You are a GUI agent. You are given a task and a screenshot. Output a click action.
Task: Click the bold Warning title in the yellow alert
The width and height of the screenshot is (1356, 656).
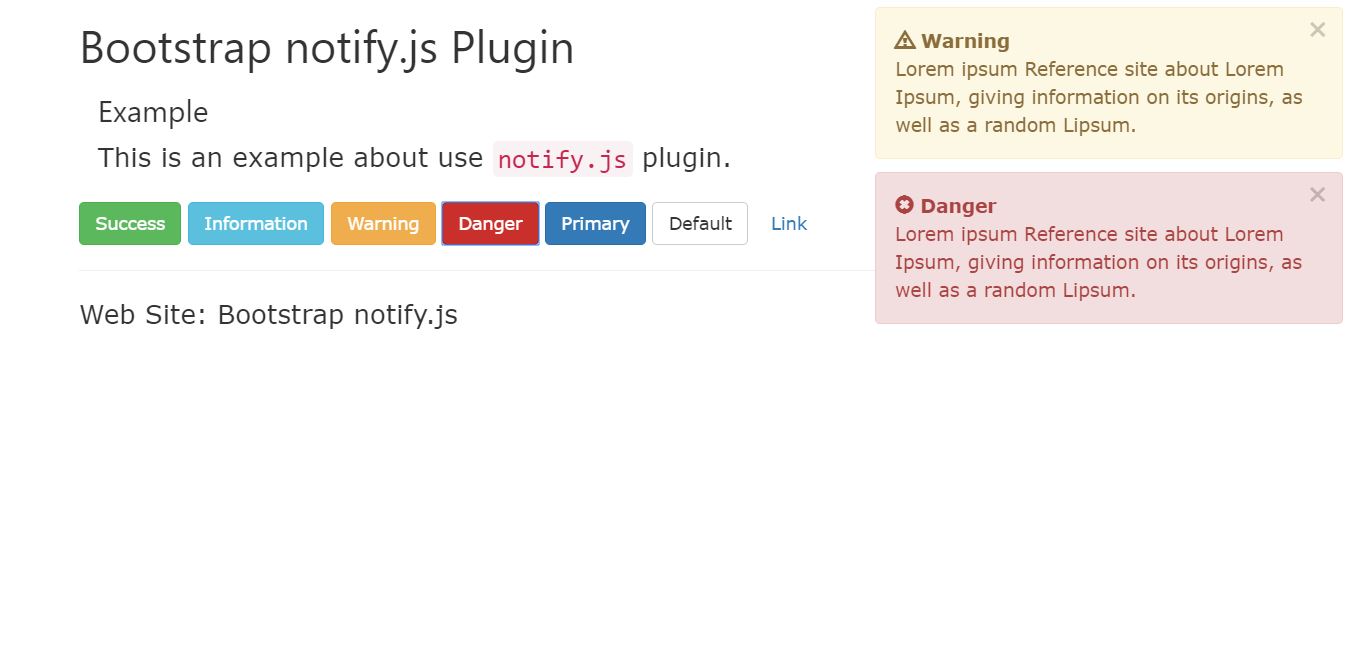(965, 41)
